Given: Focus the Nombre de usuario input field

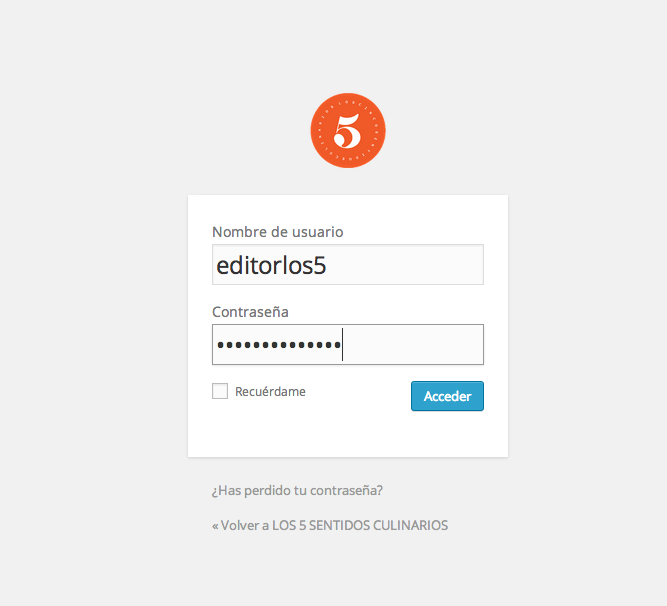Looking at the screenshot, I should point(348,265).
